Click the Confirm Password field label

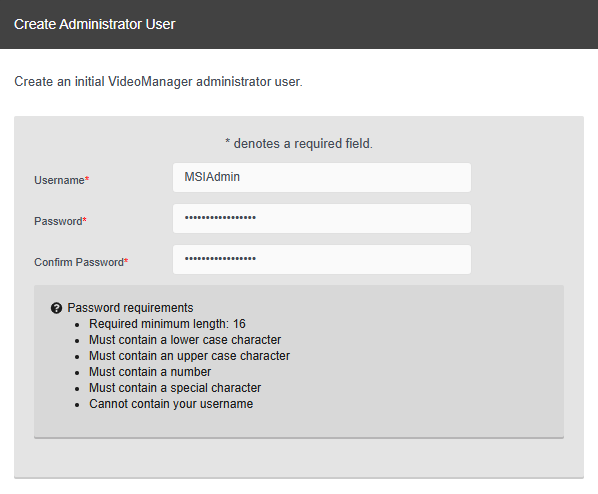point(79,262)
